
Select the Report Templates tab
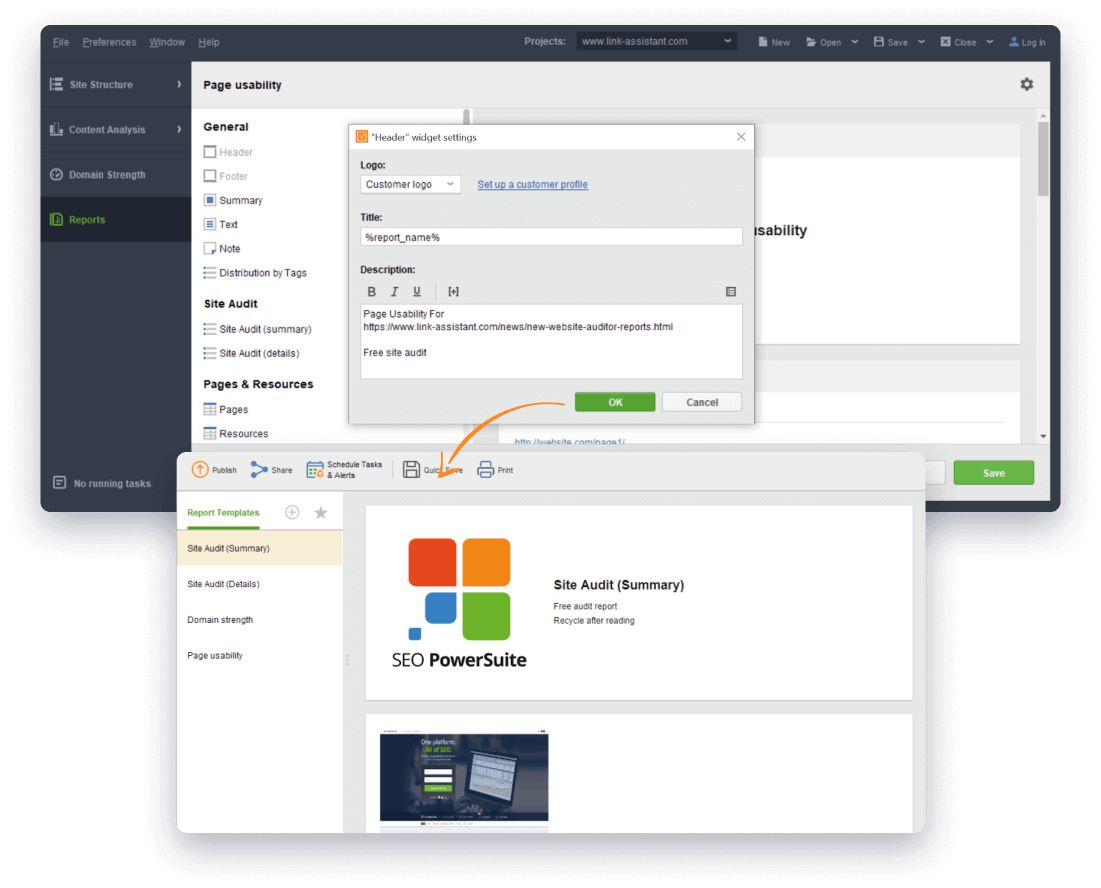(223, 513)
